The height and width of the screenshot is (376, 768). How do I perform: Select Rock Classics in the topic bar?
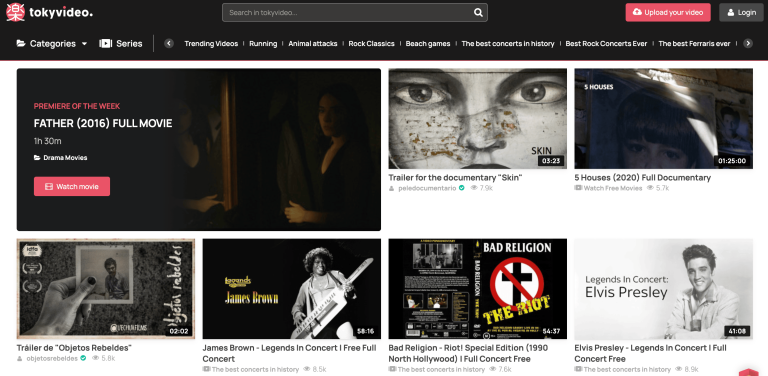(371, 44)
